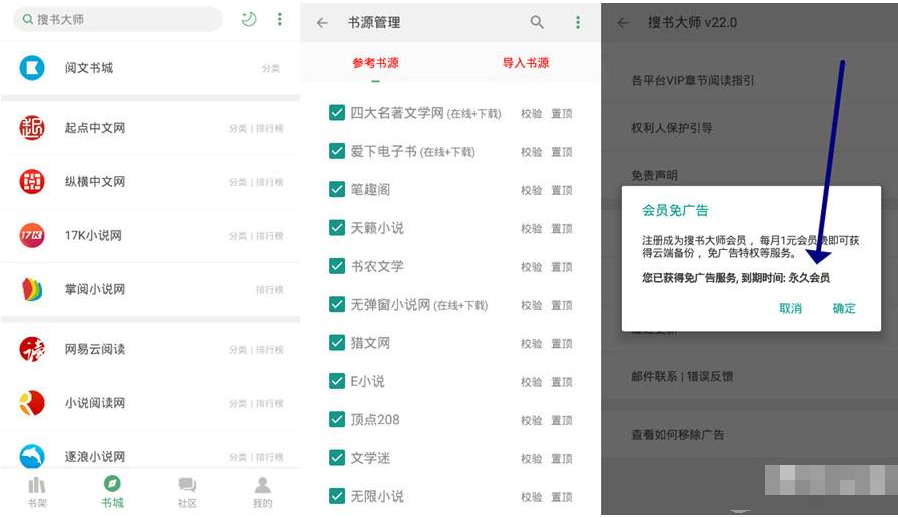
Task: Switch to the 书架 bottom tab
Action: [x=37, y=492]
